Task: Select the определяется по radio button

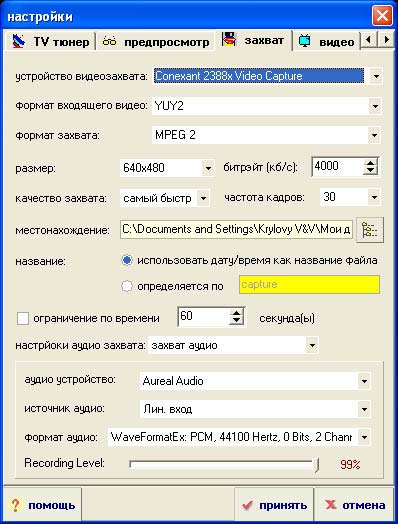Action: pos(127,286)
